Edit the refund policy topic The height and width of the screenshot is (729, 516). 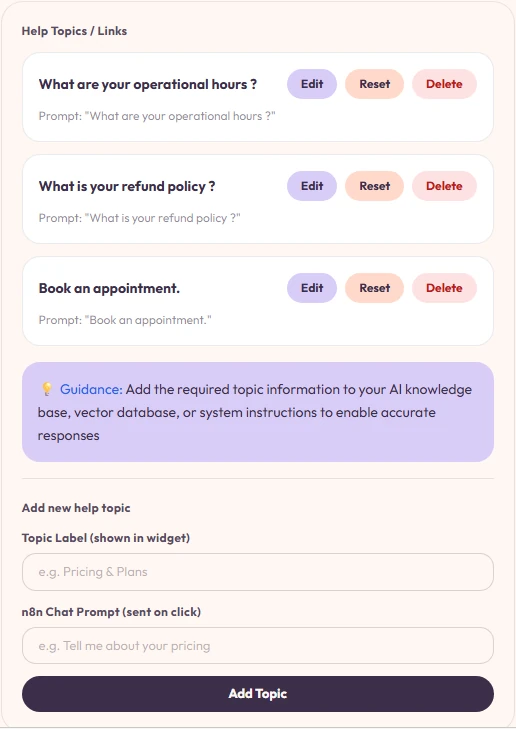[312, 186]
